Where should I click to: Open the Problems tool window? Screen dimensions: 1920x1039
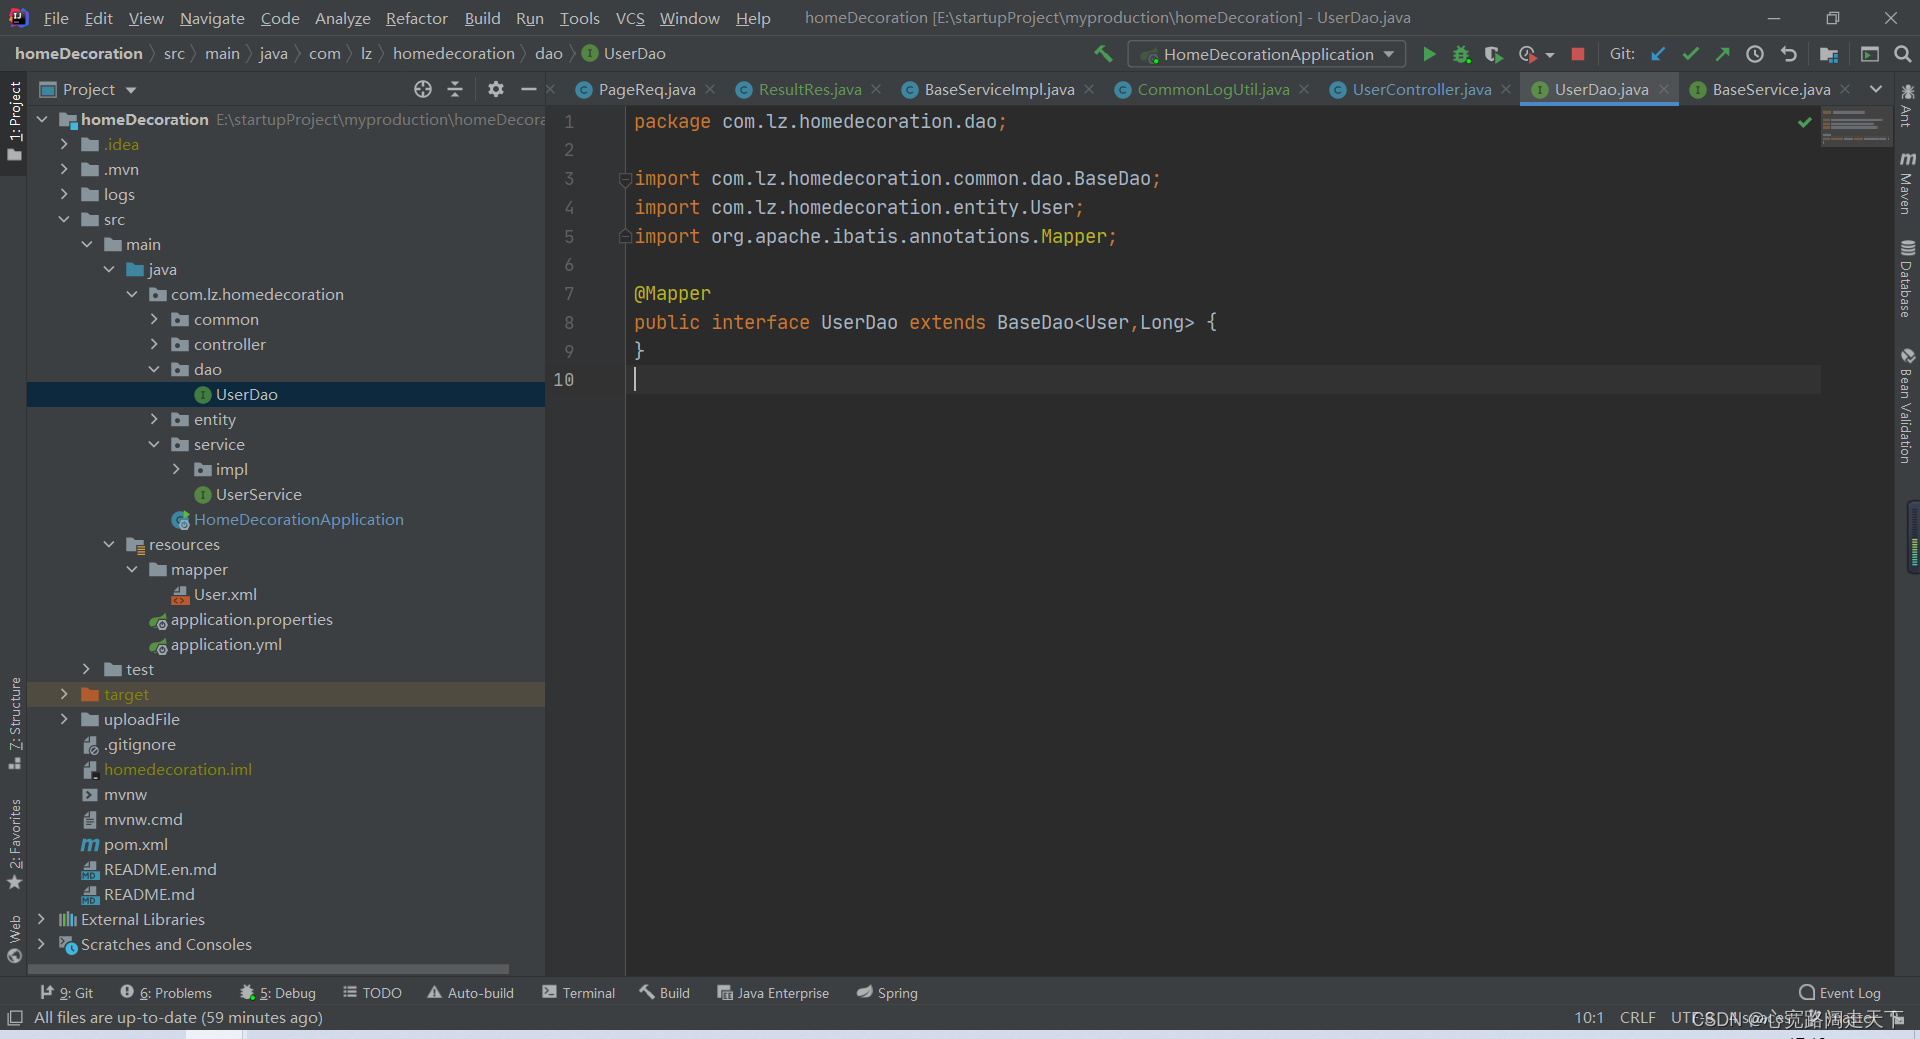pos(166,992)
